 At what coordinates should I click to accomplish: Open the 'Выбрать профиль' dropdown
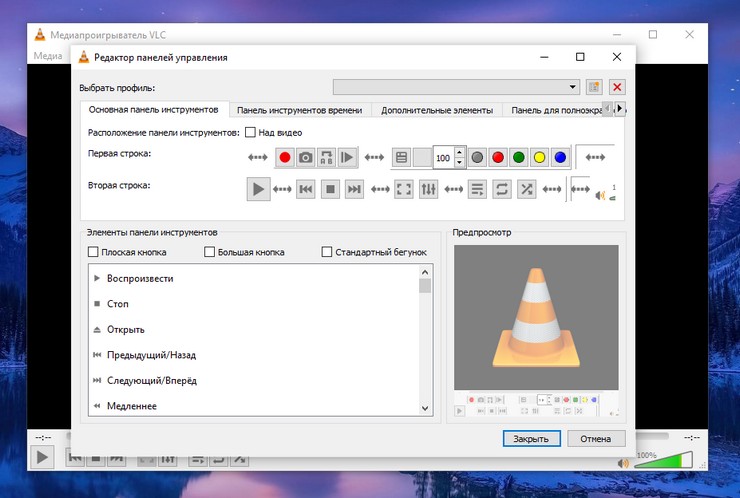tap(456, 87)
